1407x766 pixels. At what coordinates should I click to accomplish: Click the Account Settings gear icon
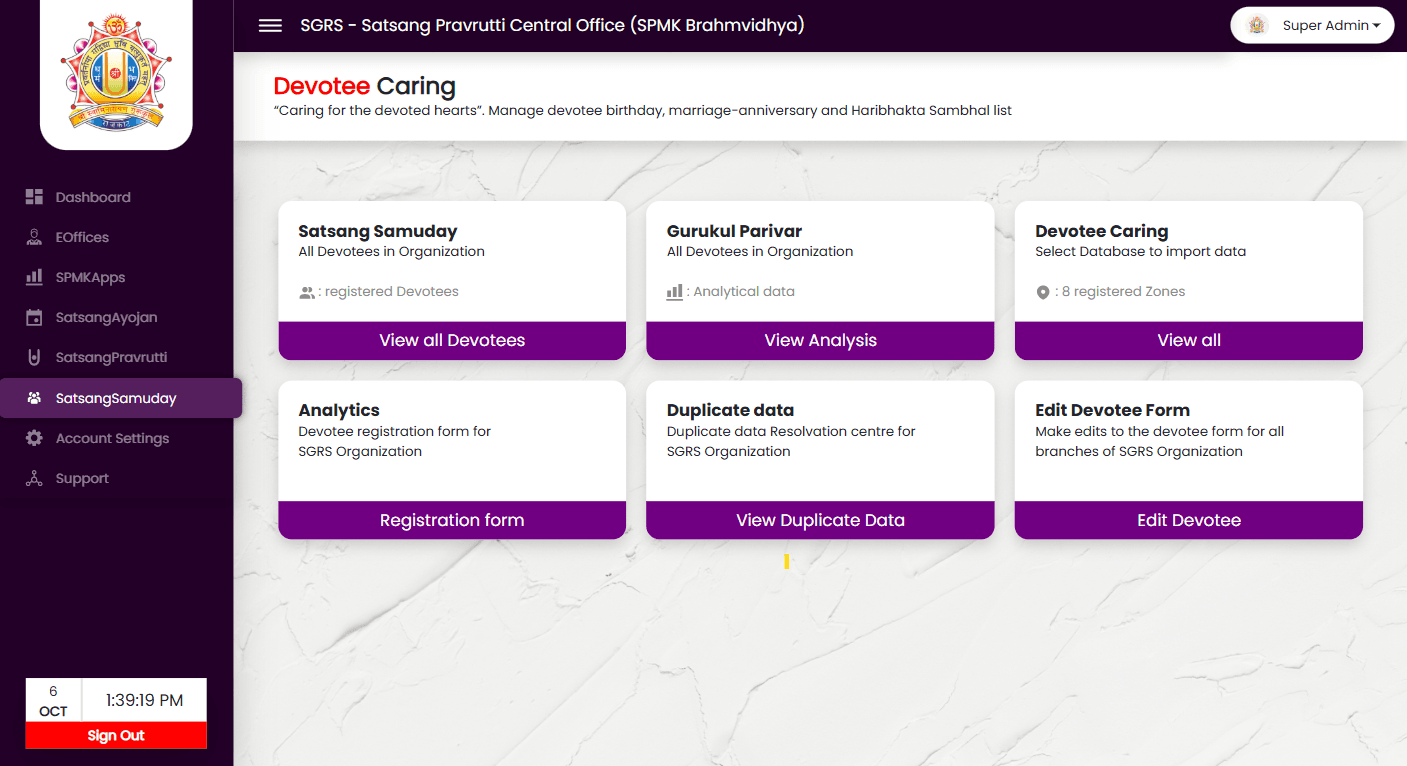34,438
